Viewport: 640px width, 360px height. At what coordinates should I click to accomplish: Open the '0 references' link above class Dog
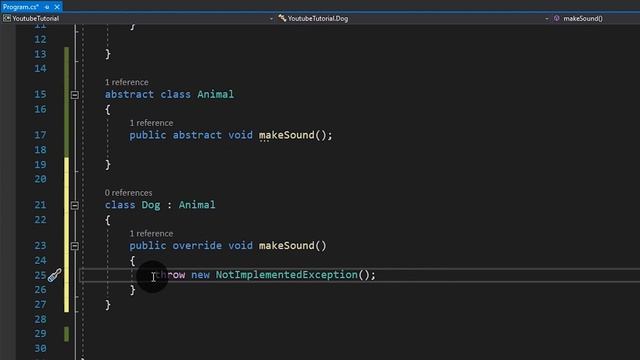(128, 193)
